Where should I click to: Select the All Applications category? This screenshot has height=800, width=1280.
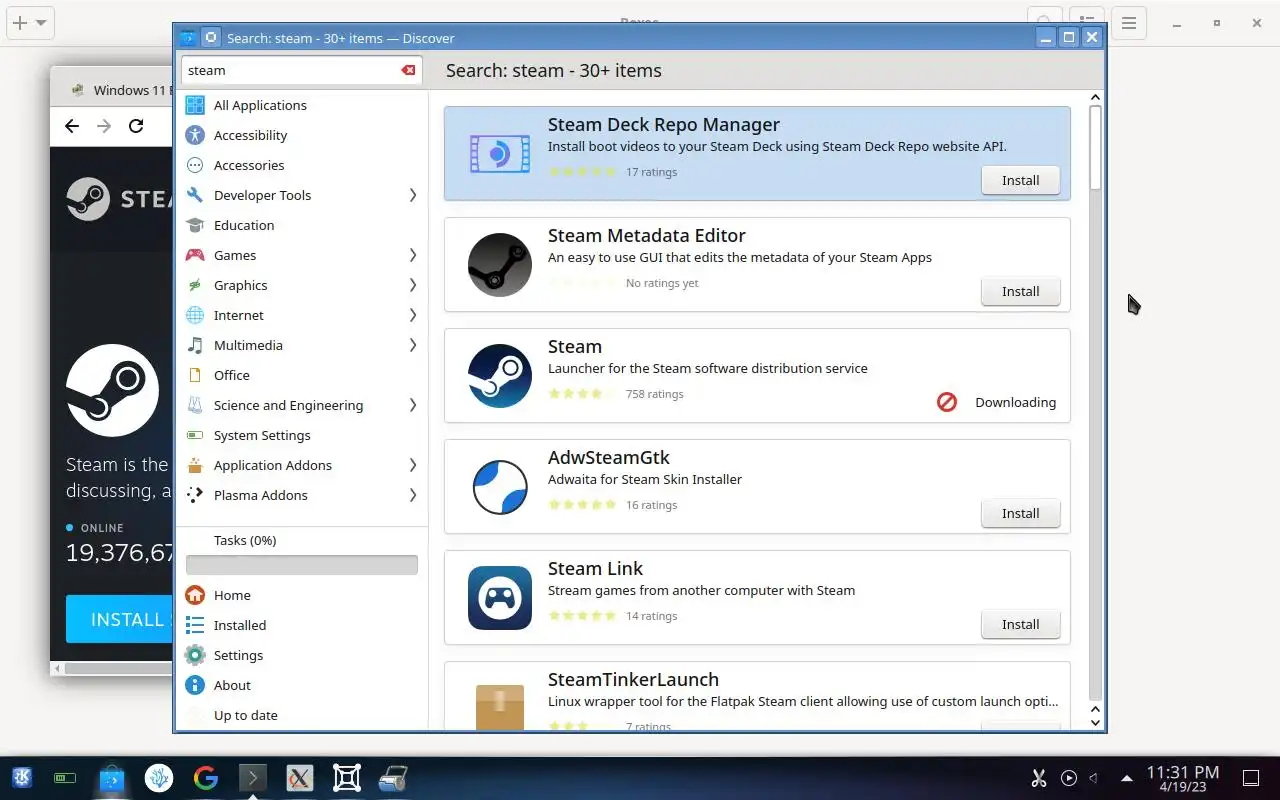[301, 105]
